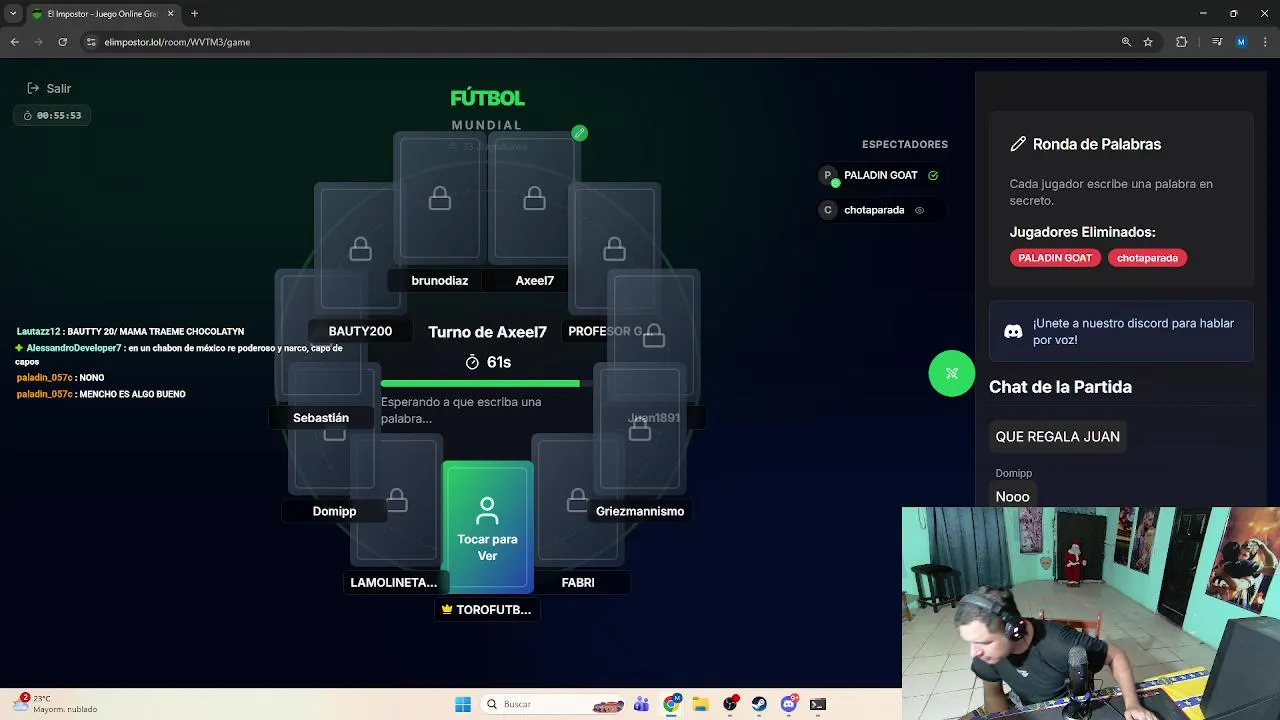The image size is (1280, 720).
Task: Click the Axeel7 player name label
Action: click(534, 280)
